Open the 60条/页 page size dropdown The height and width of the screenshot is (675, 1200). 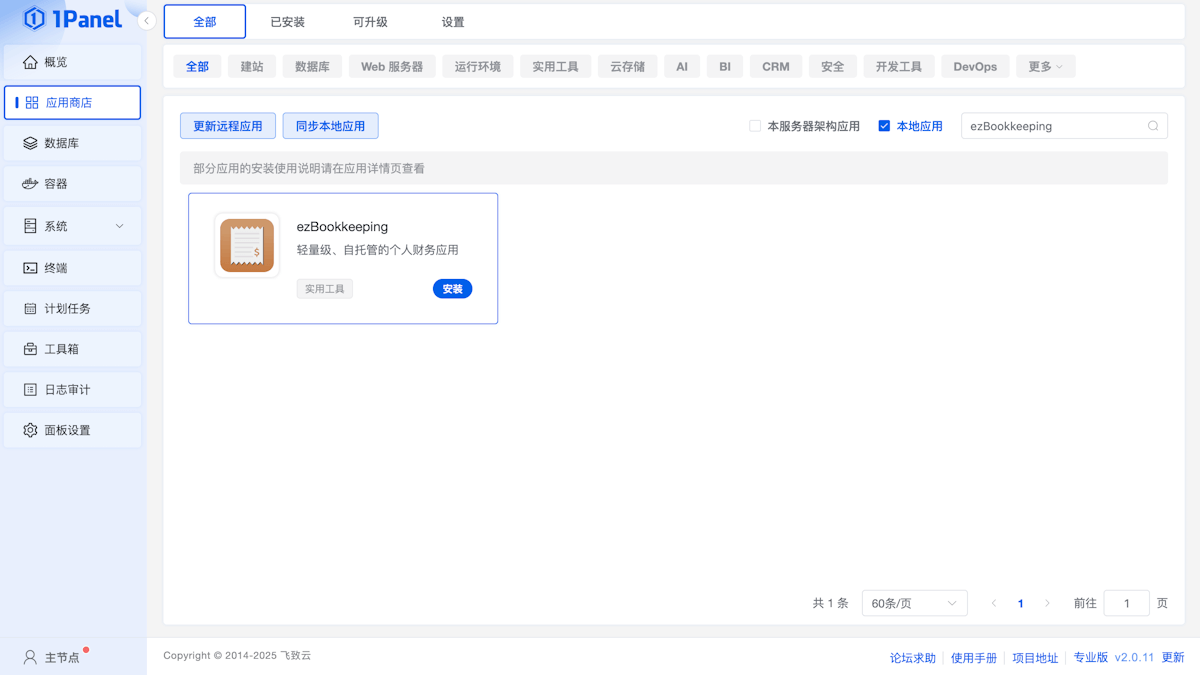(914, 603)
